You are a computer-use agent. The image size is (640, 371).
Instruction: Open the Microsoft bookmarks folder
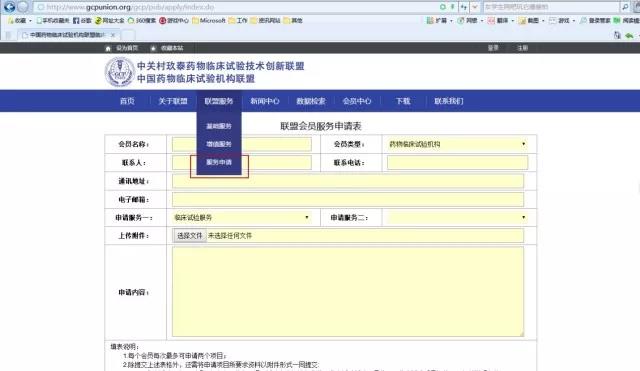point(209,20)
